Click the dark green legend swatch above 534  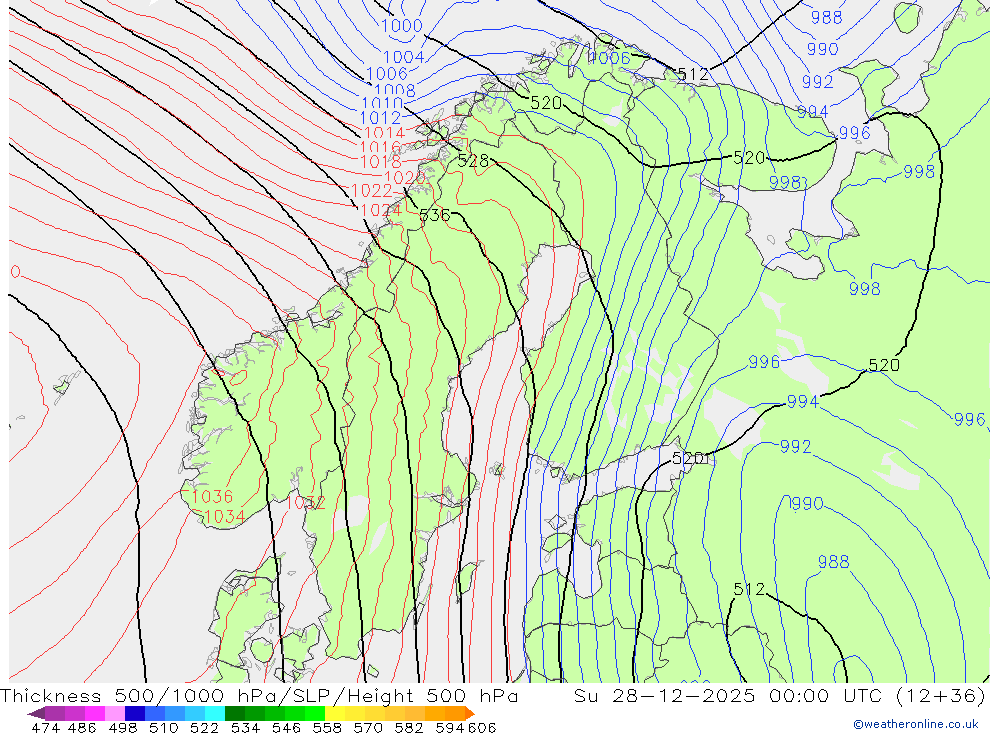click(x=235, y=713)
